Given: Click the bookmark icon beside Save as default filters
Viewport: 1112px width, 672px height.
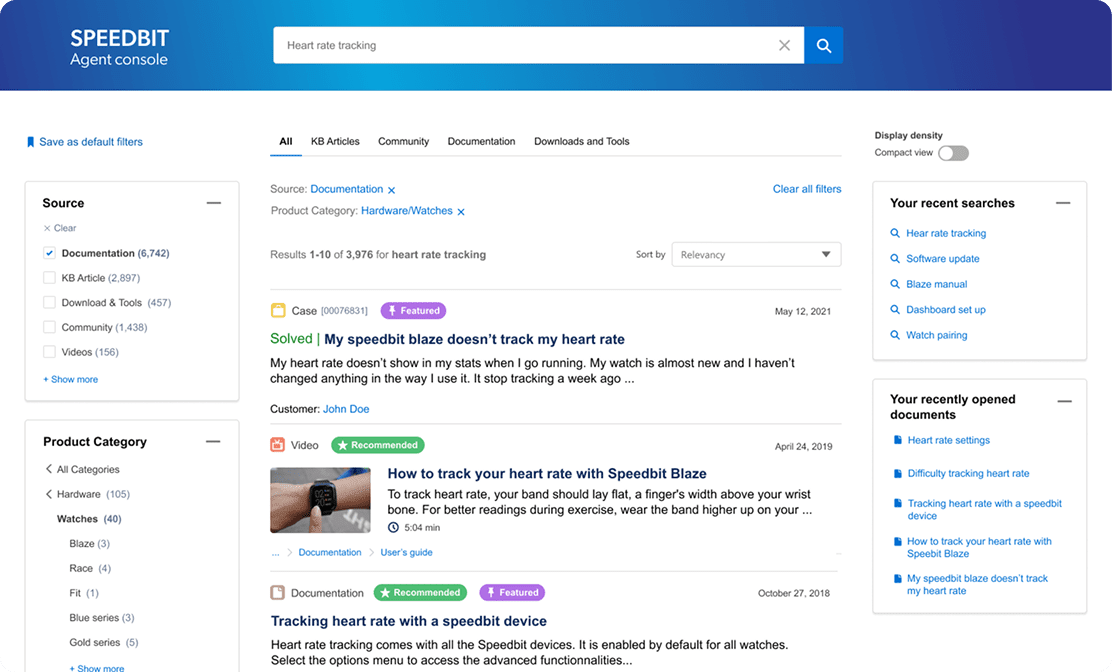Looking at the screenshot, I should (x=30, y=142).
